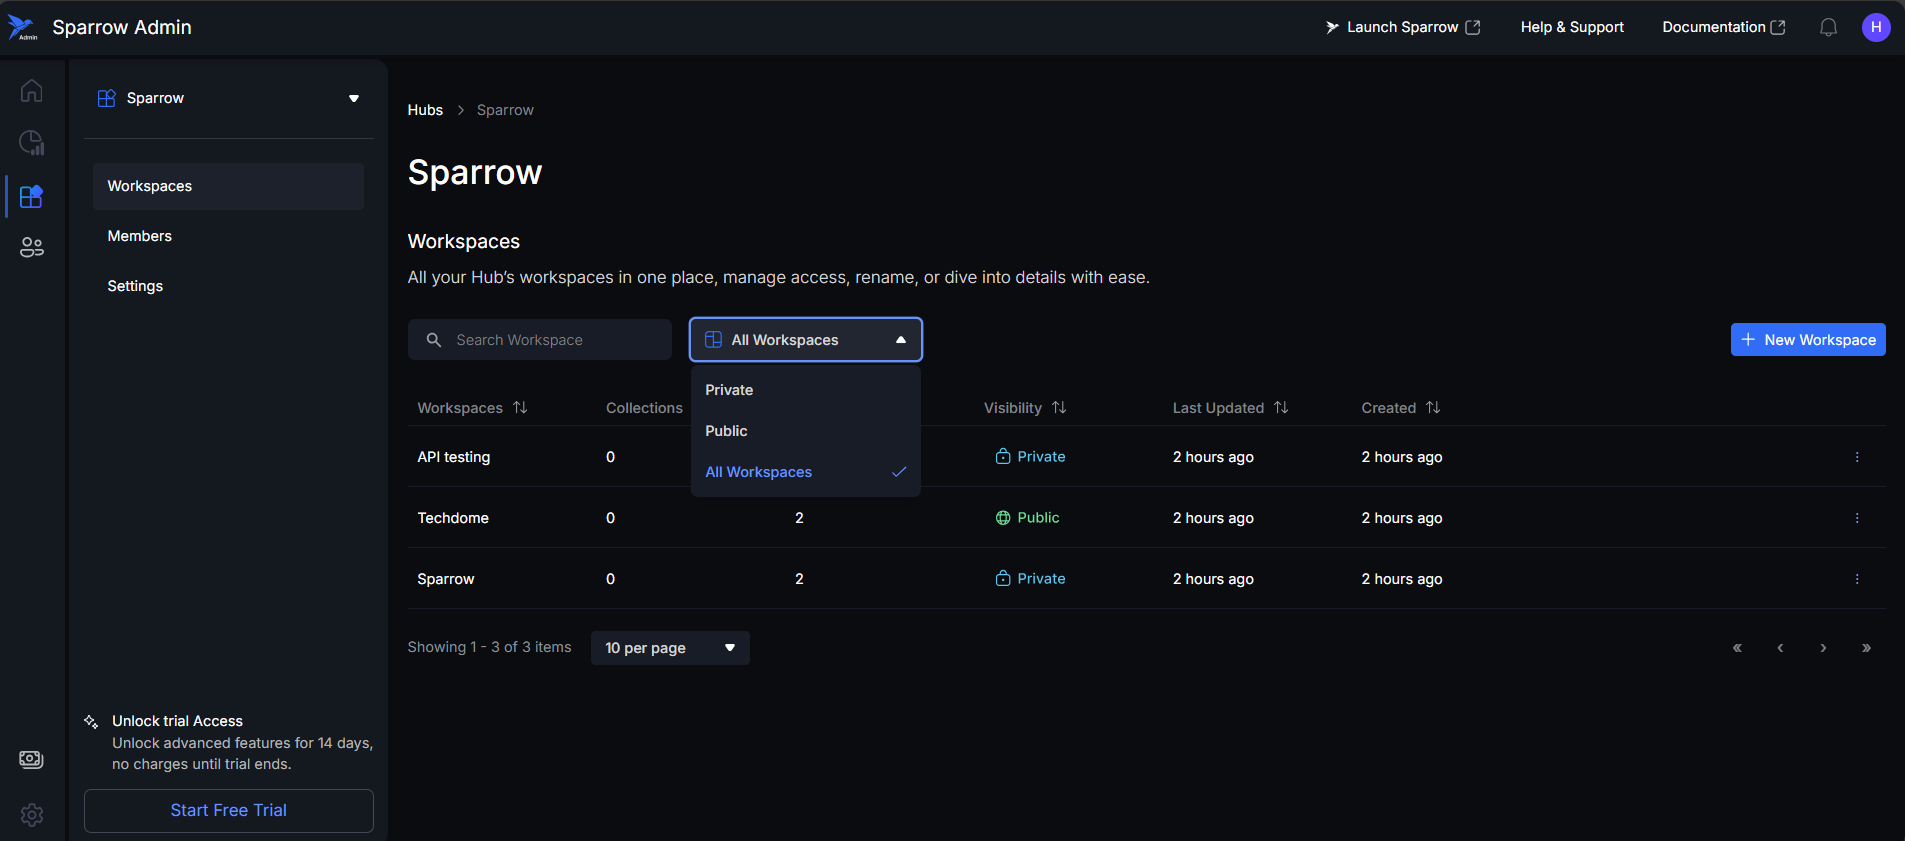Open the billing icon in sidebar
This screenshot has height=841, width=1905.
(x=31, y=760)
